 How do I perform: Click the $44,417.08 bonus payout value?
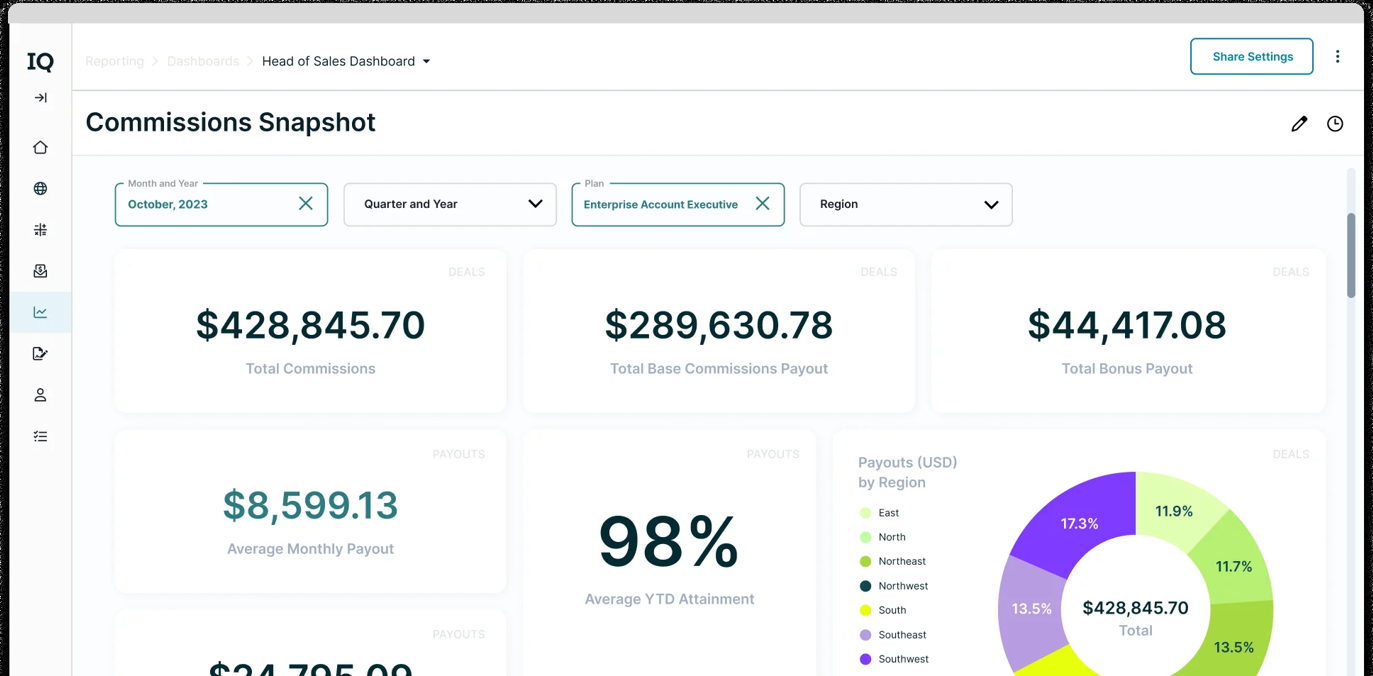(x=1127, y=325)
